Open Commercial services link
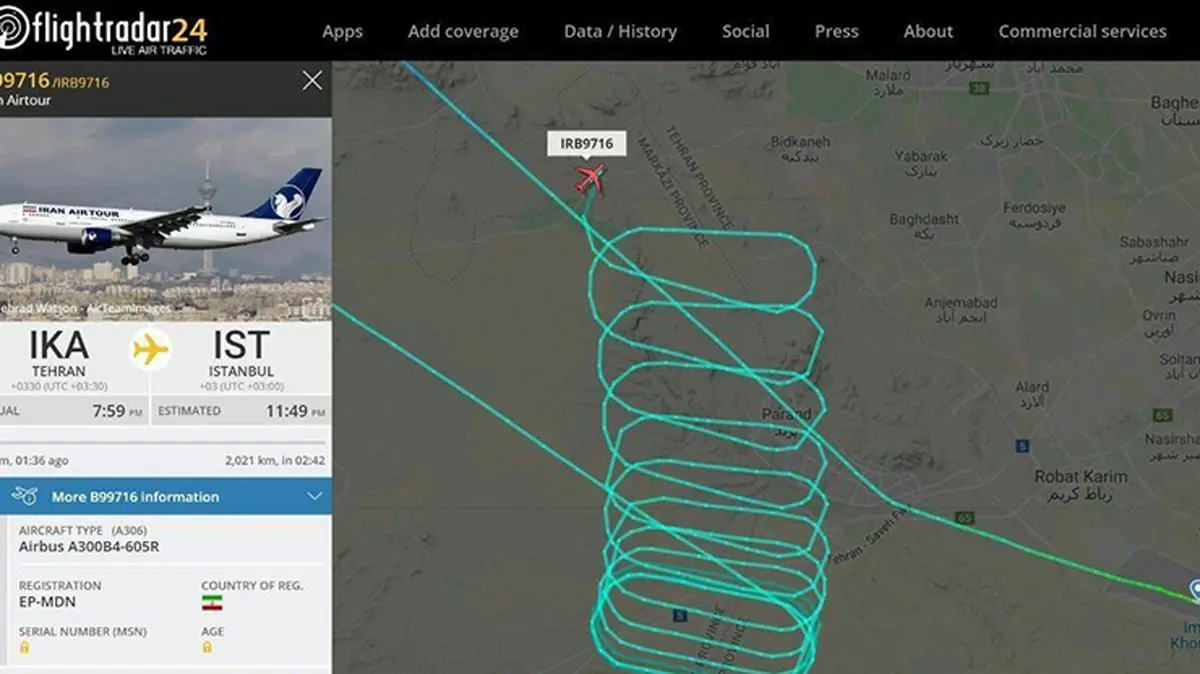Viewport: 1200px width, 674px height. pos(1082,31)
